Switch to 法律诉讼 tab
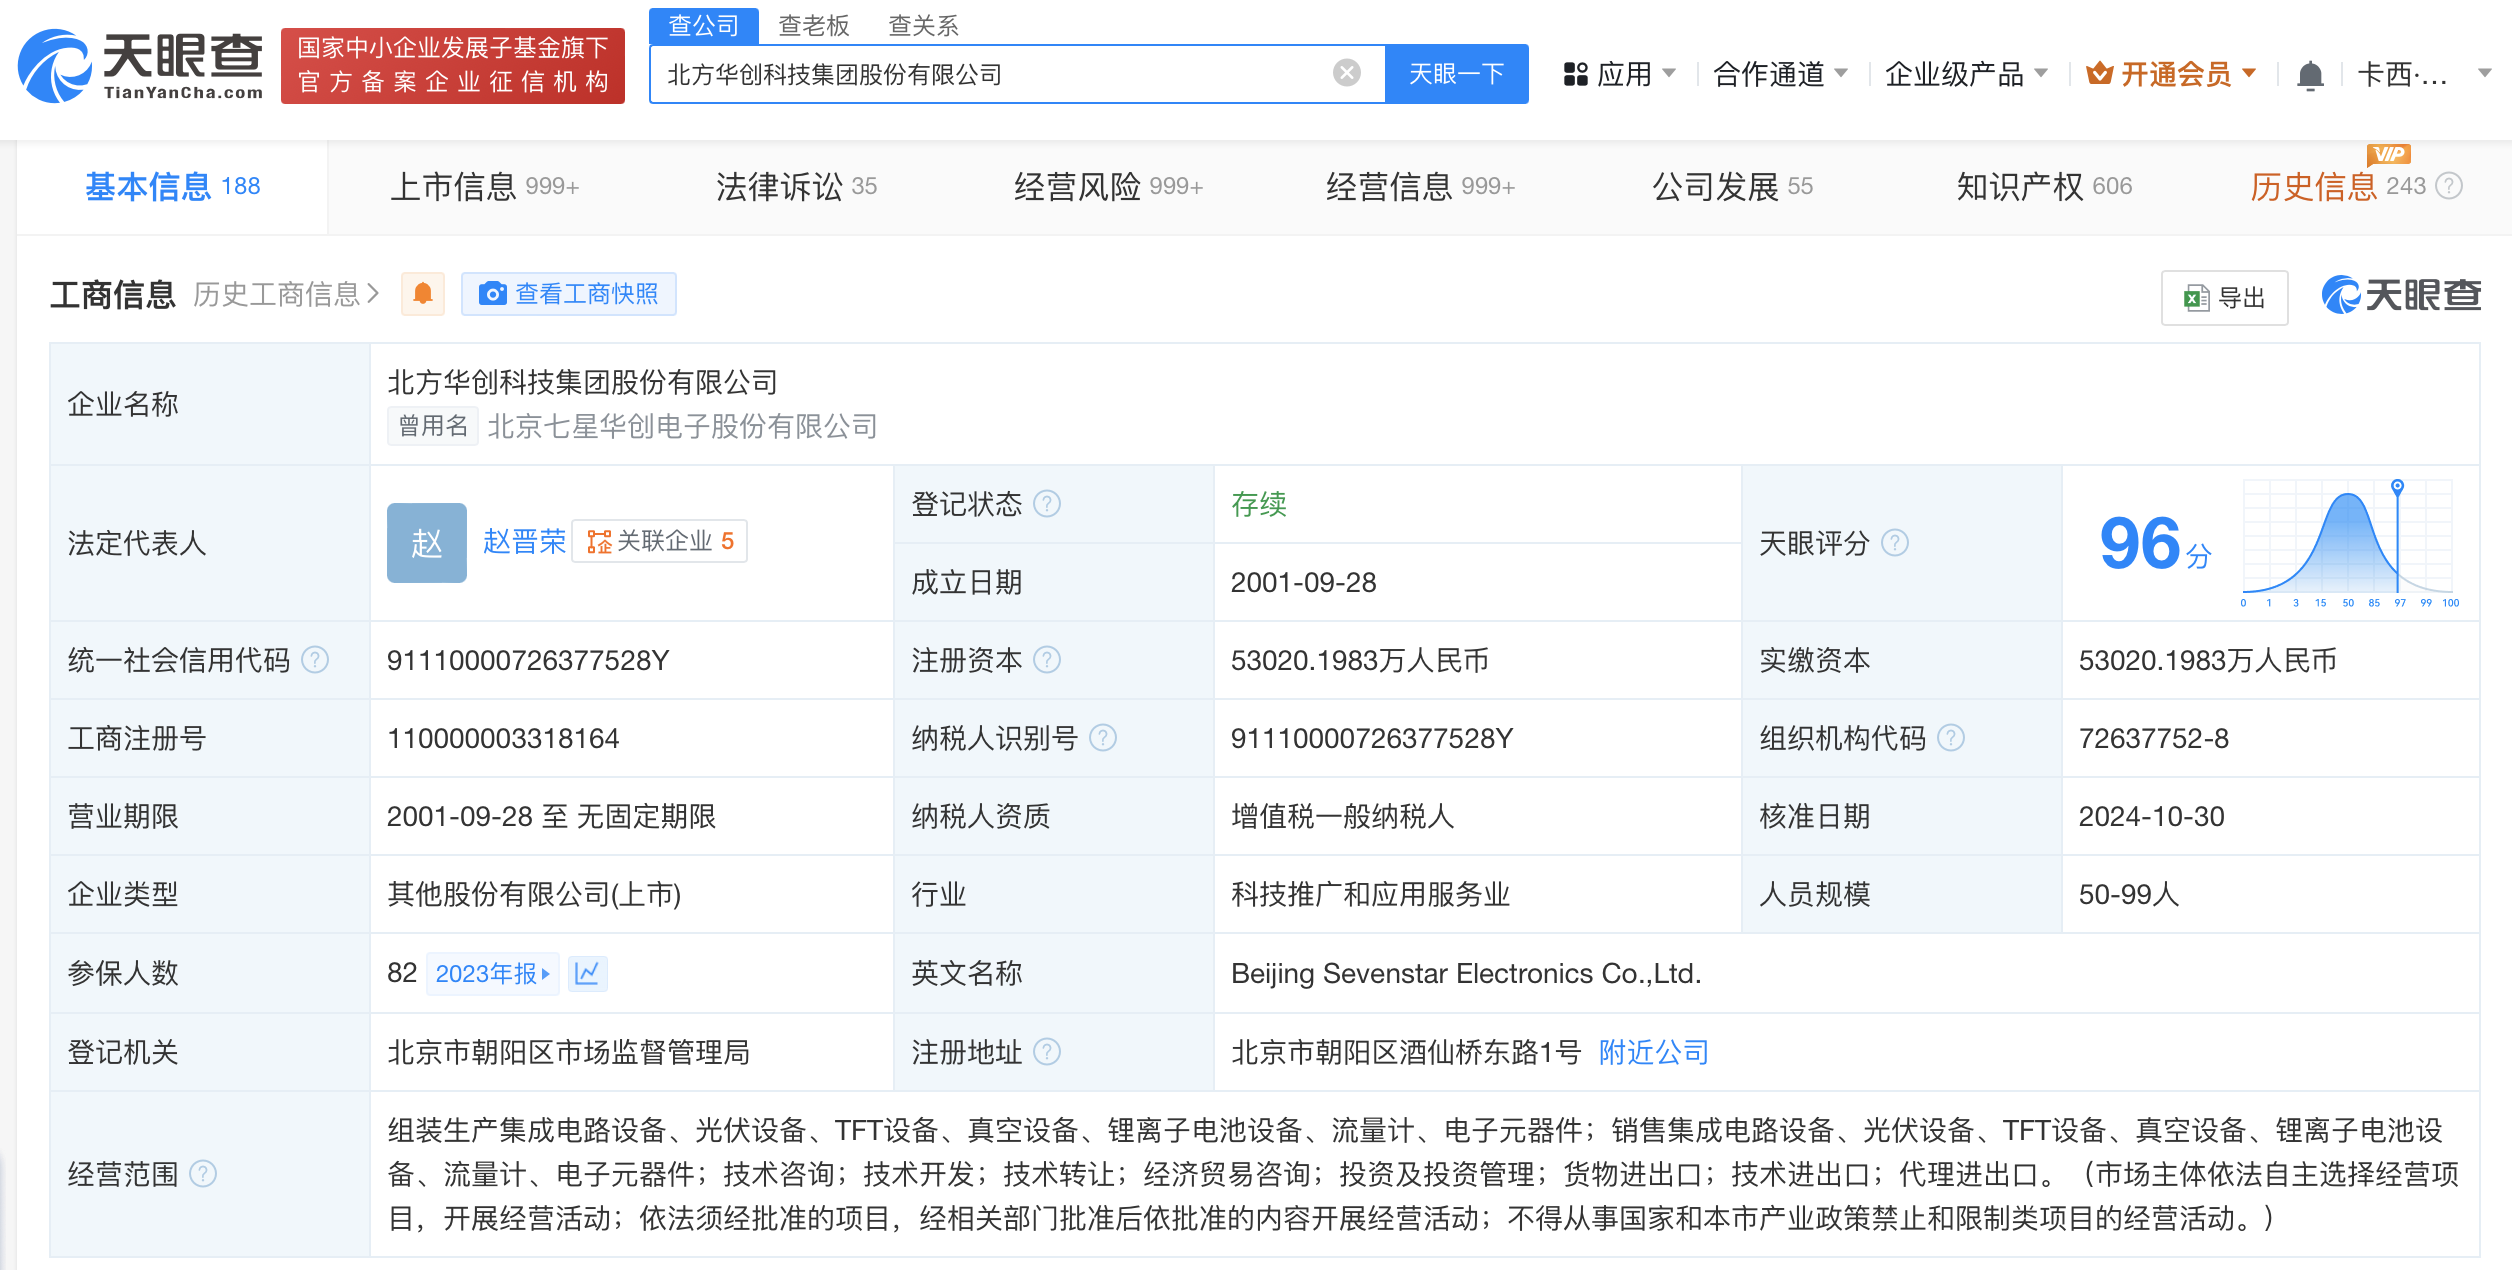Screen dimensions: 2512x1270 coord(796,187)
